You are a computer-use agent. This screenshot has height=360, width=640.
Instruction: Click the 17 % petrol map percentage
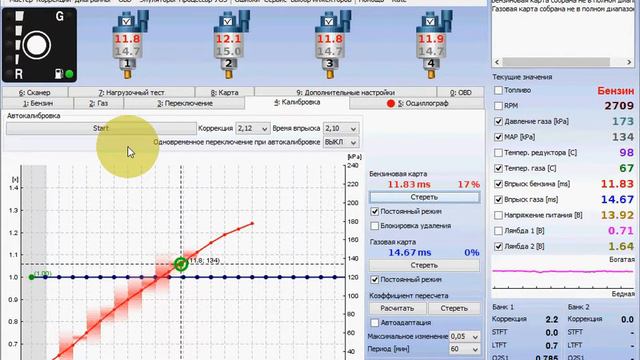point(469,184)
